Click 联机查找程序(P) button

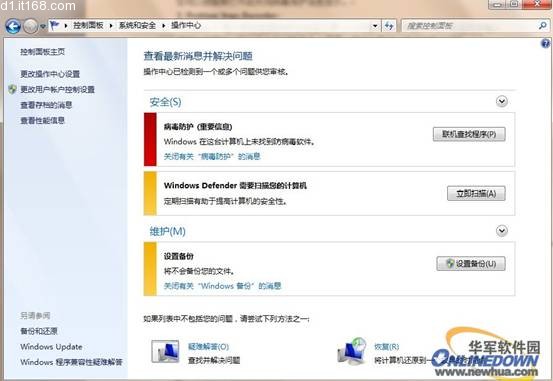469,134
